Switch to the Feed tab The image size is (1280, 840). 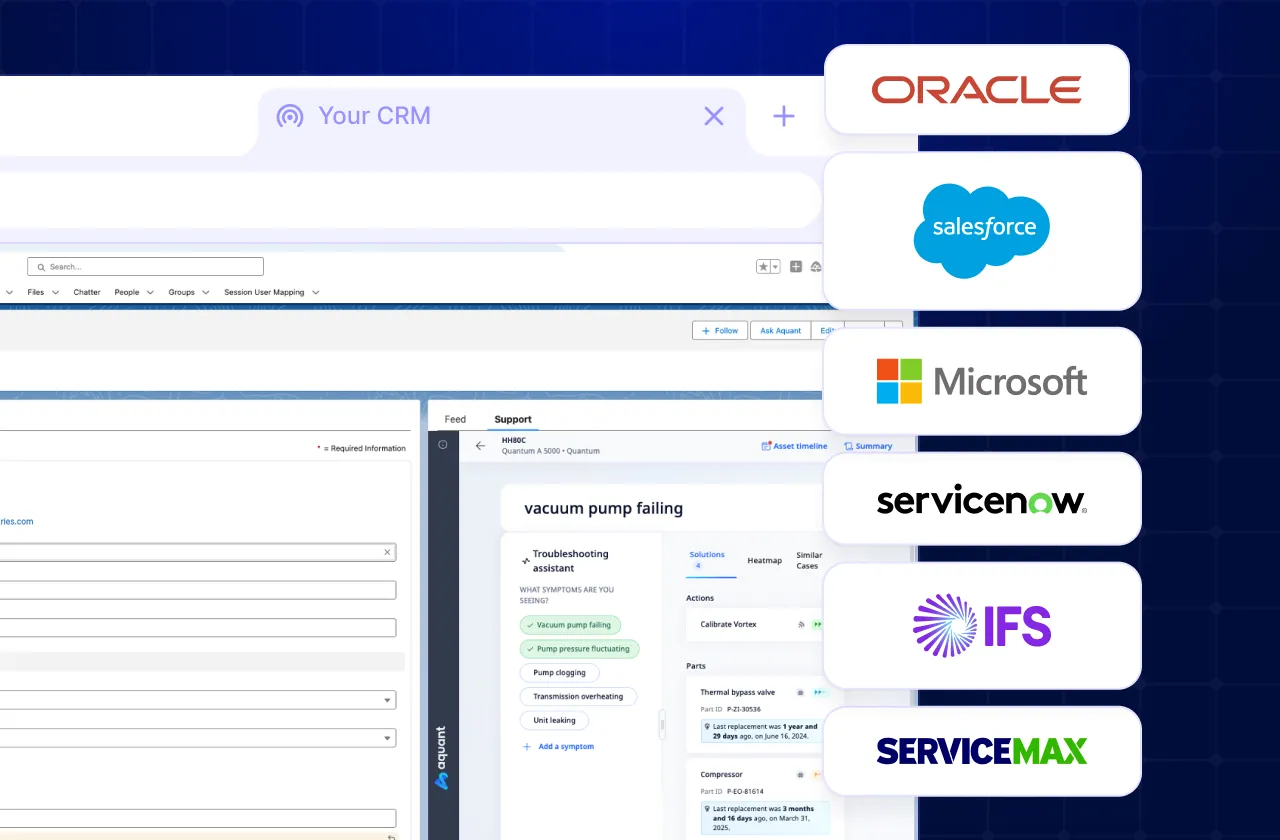(455, 419)
